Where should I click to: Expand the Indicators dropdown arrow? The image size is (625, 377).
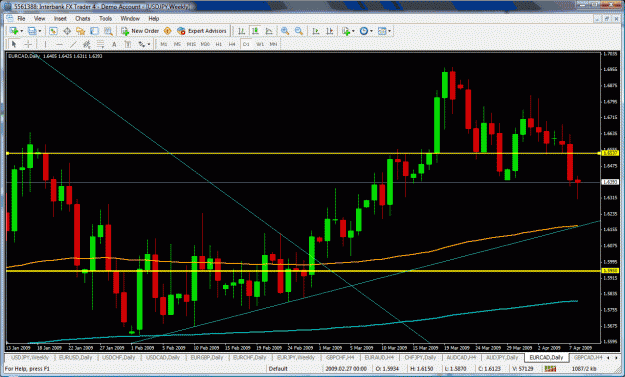pos(353,31)
